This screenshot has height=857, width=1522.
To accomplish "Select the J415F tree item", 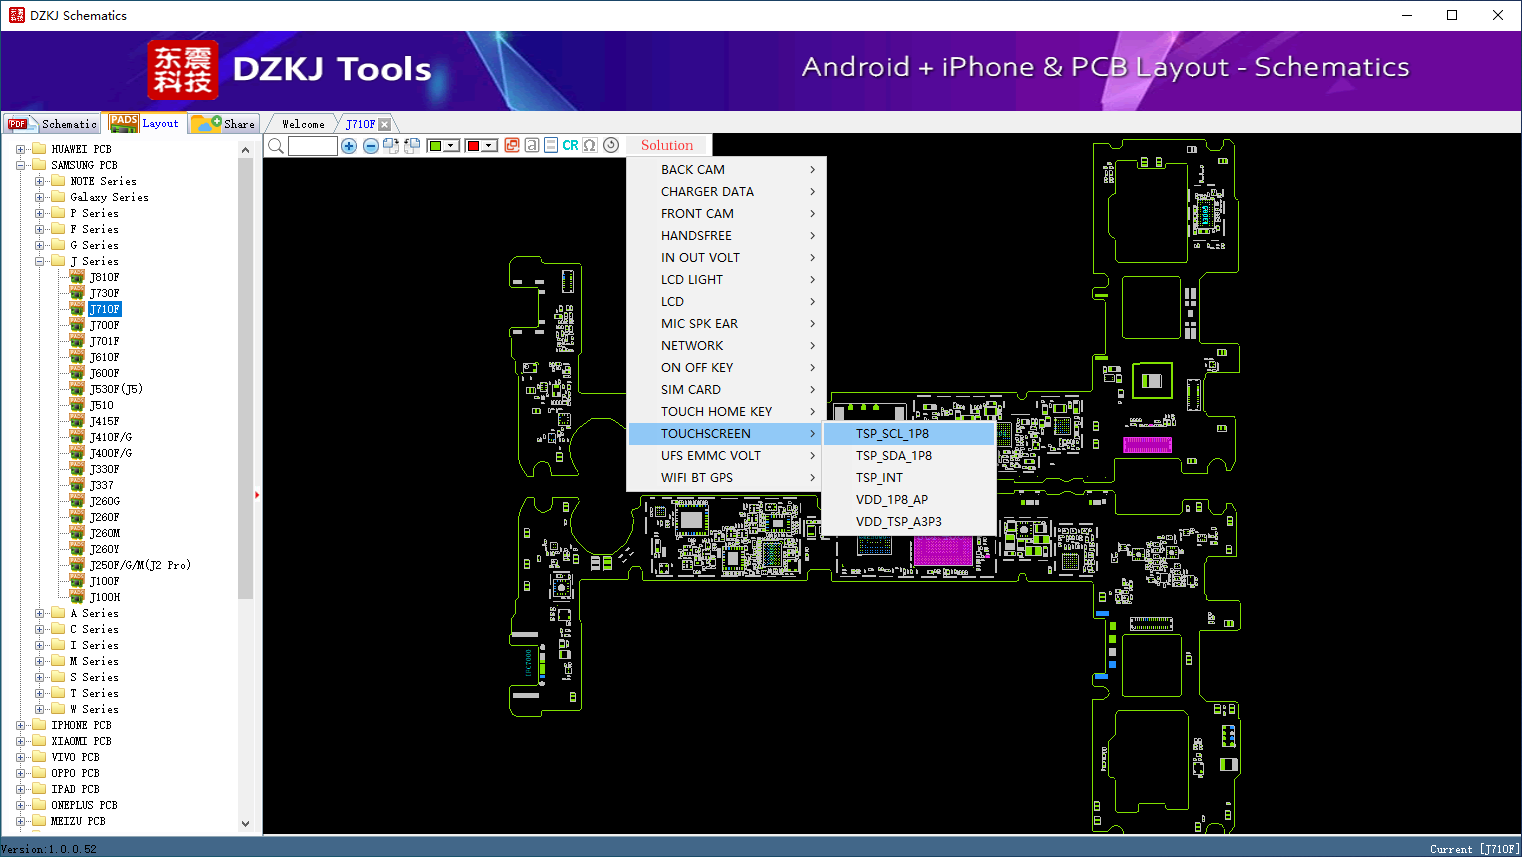I will click(104, 421).
